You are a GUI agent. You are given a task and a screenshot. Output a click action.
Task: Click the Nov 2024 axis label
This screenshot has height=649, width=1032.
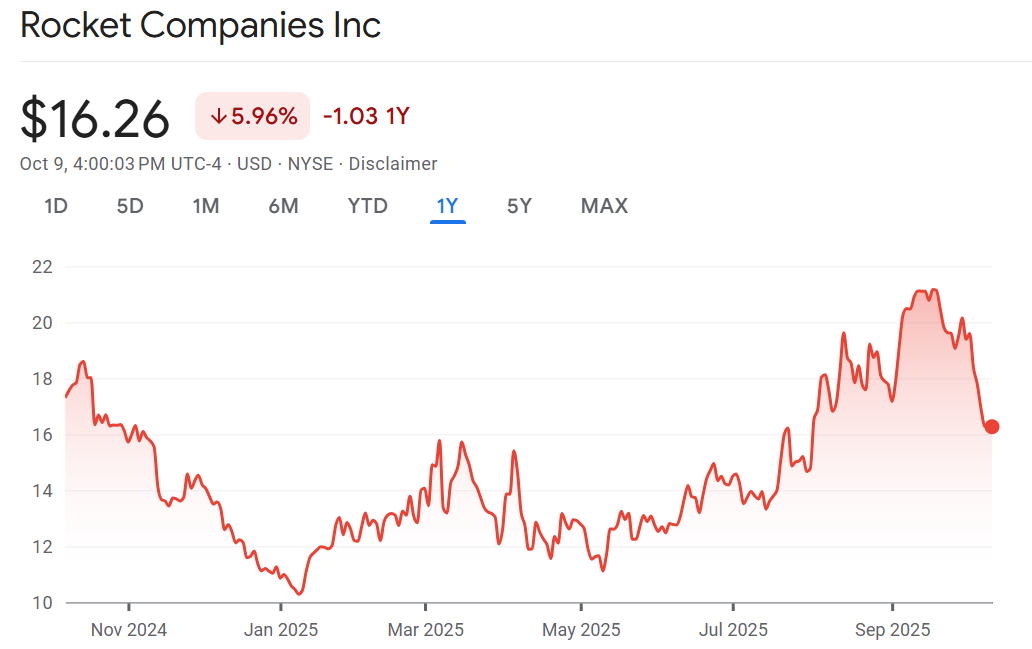point(129,630)
